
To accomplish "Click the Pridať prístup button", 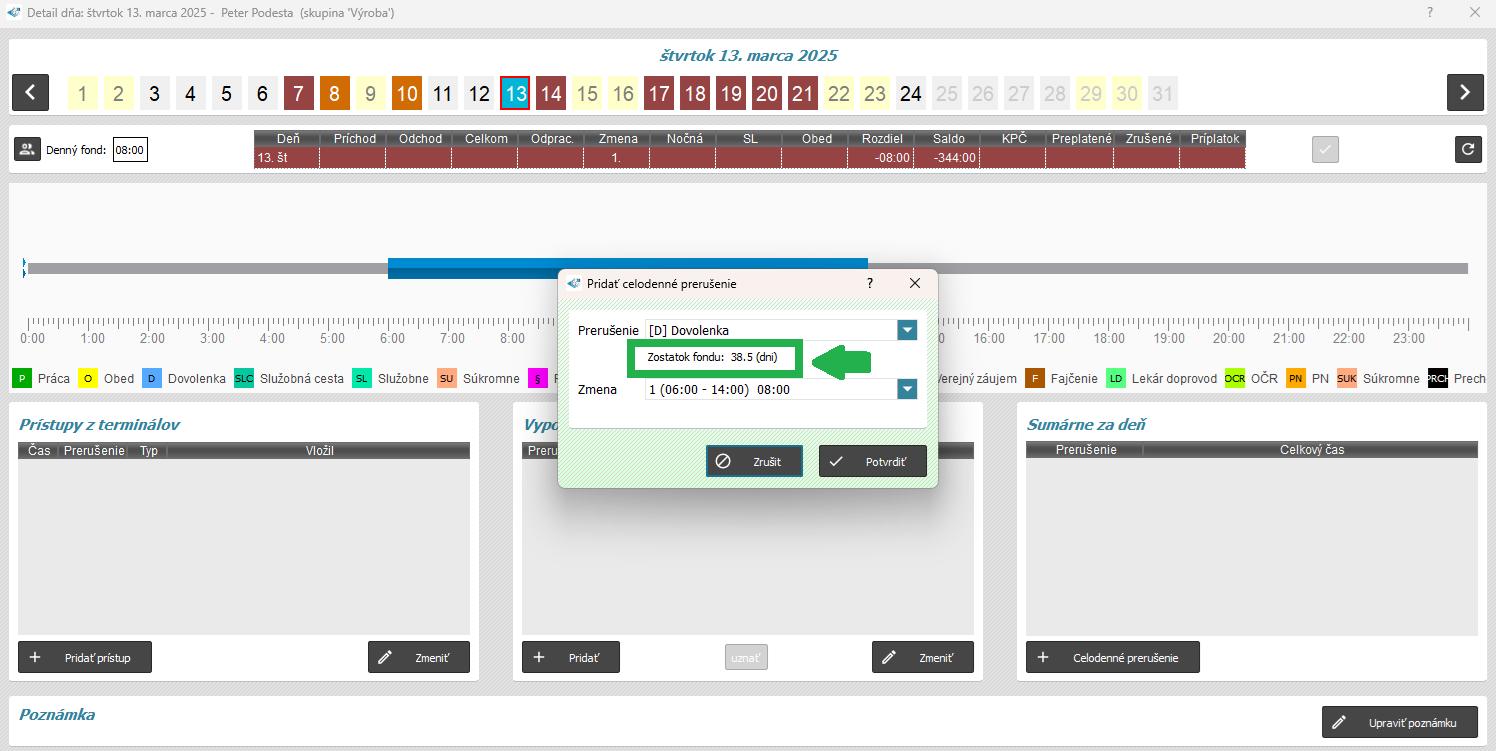I will (85, 657).
